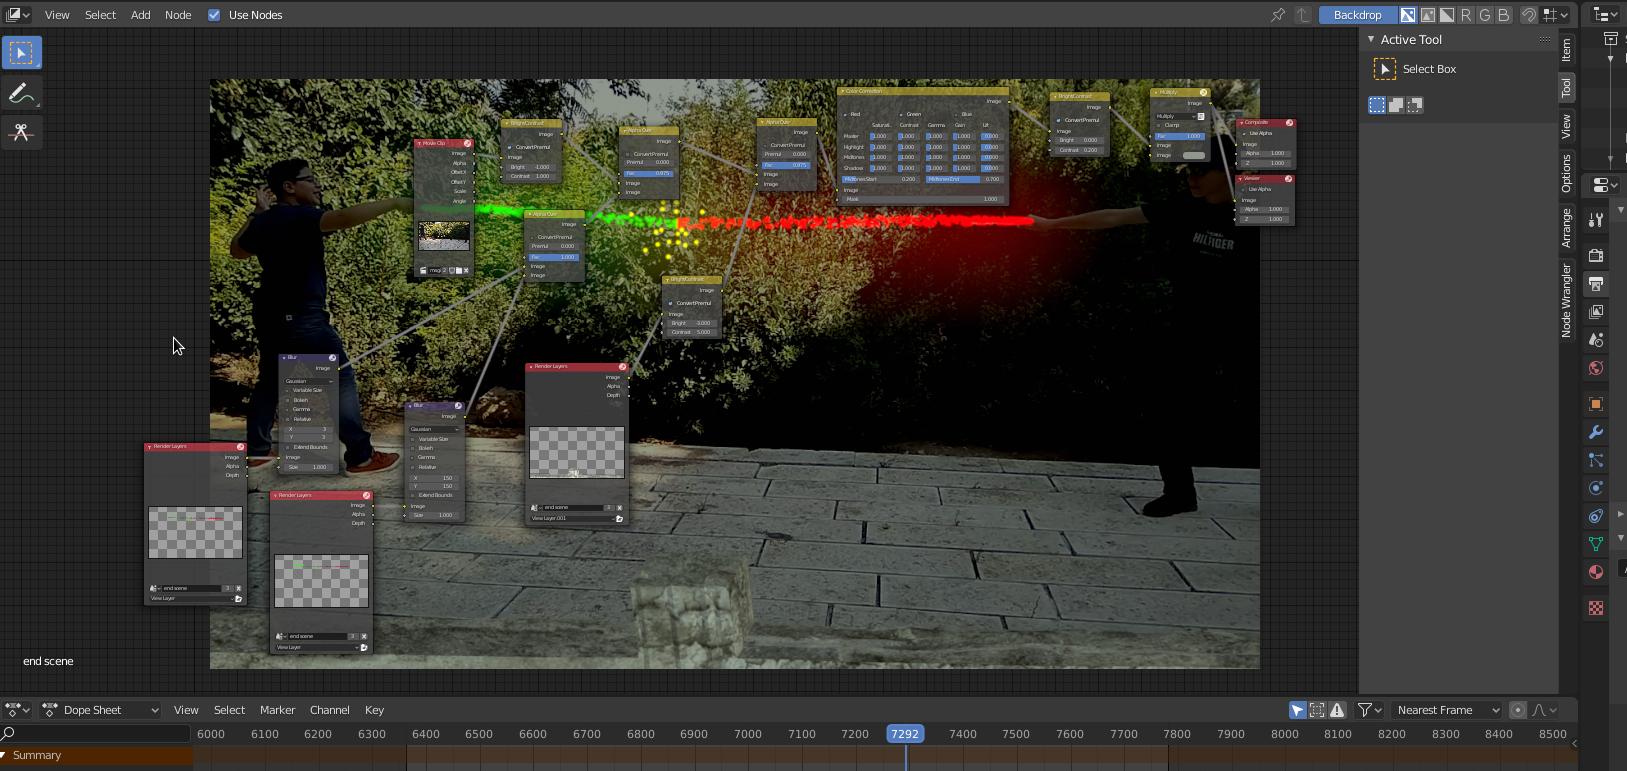The image size is (1627, 771).
Task: Show Color and Alpha backdrop channel
Action: coord(1408,15)
